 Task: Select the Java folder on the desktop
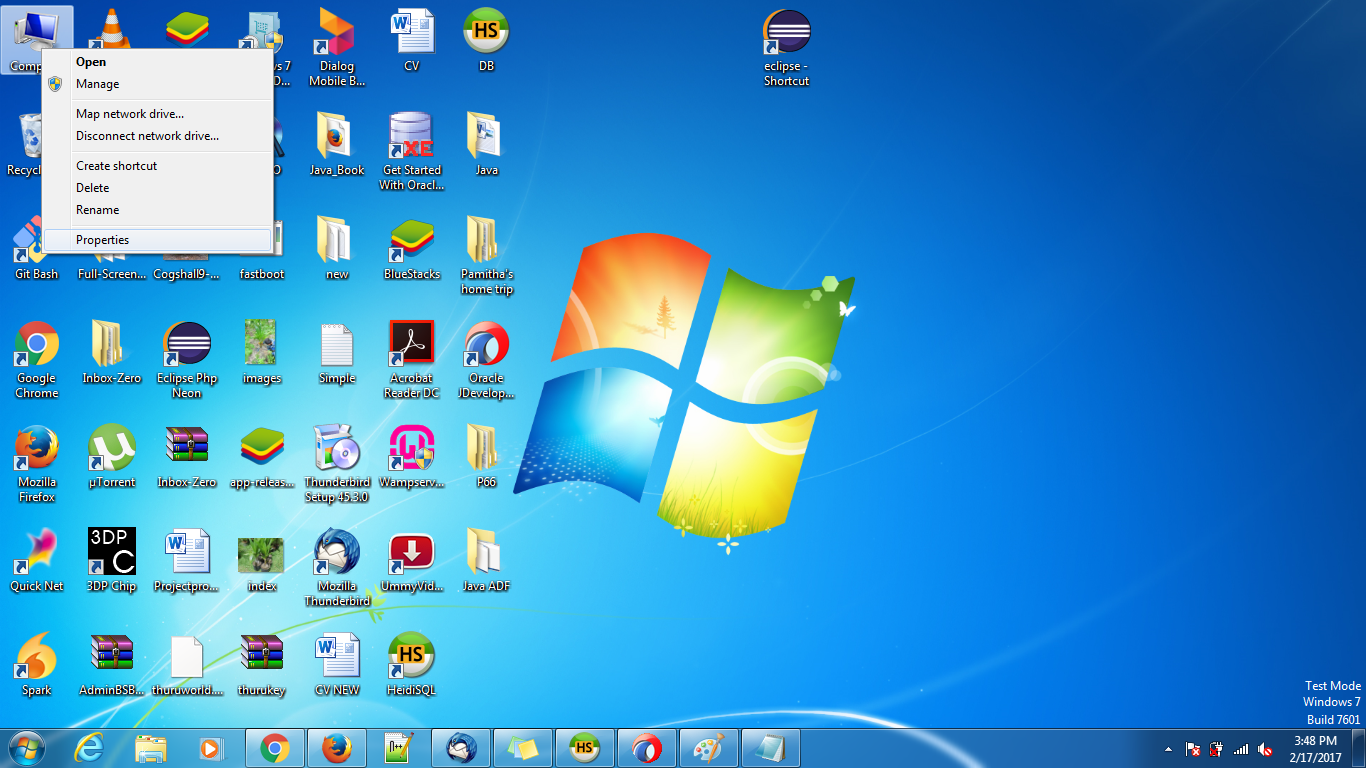point(486,144)
